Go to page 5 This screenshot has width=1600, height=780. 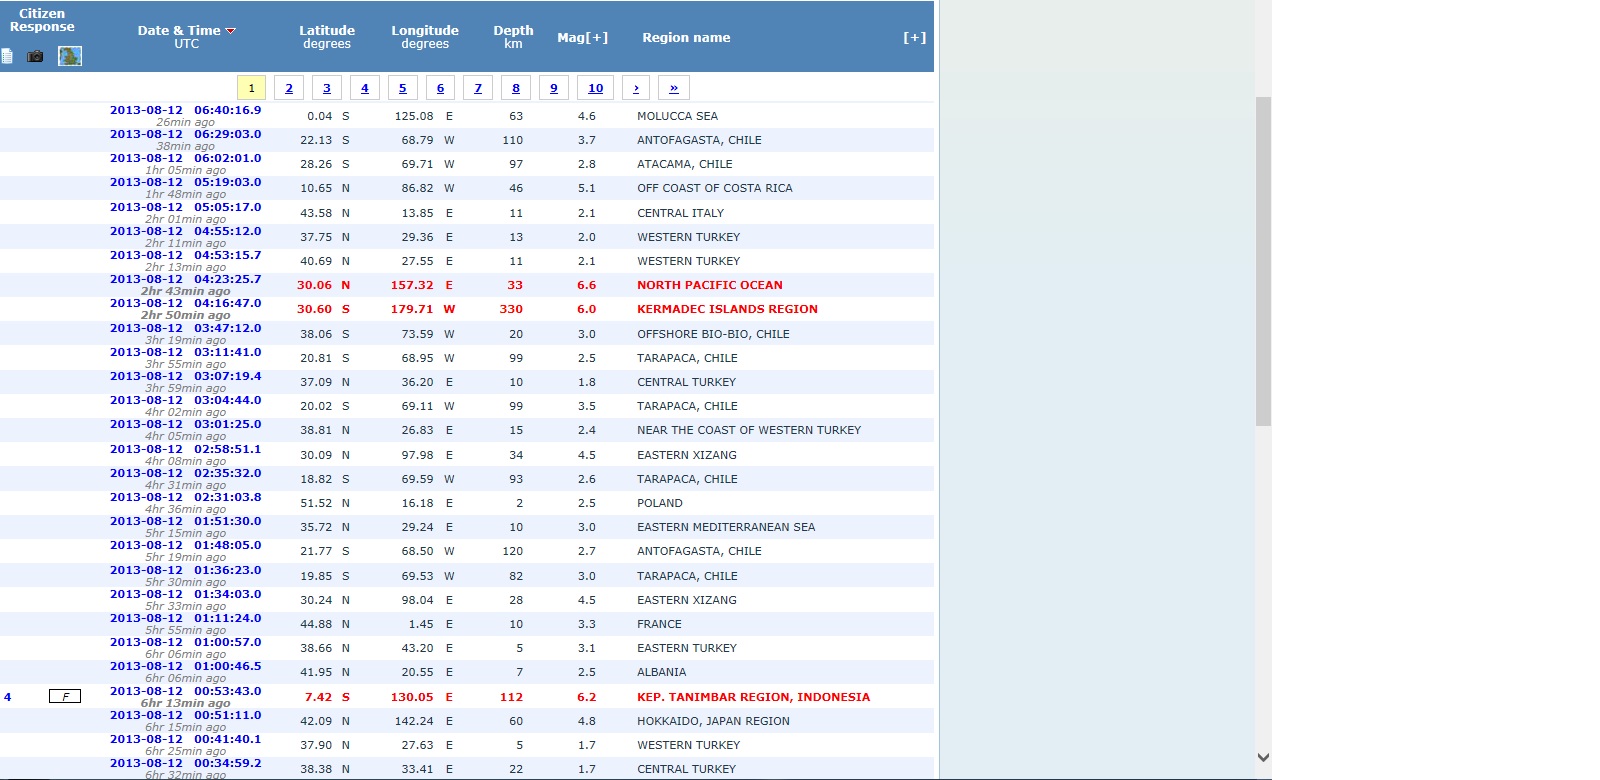point(403,88)
